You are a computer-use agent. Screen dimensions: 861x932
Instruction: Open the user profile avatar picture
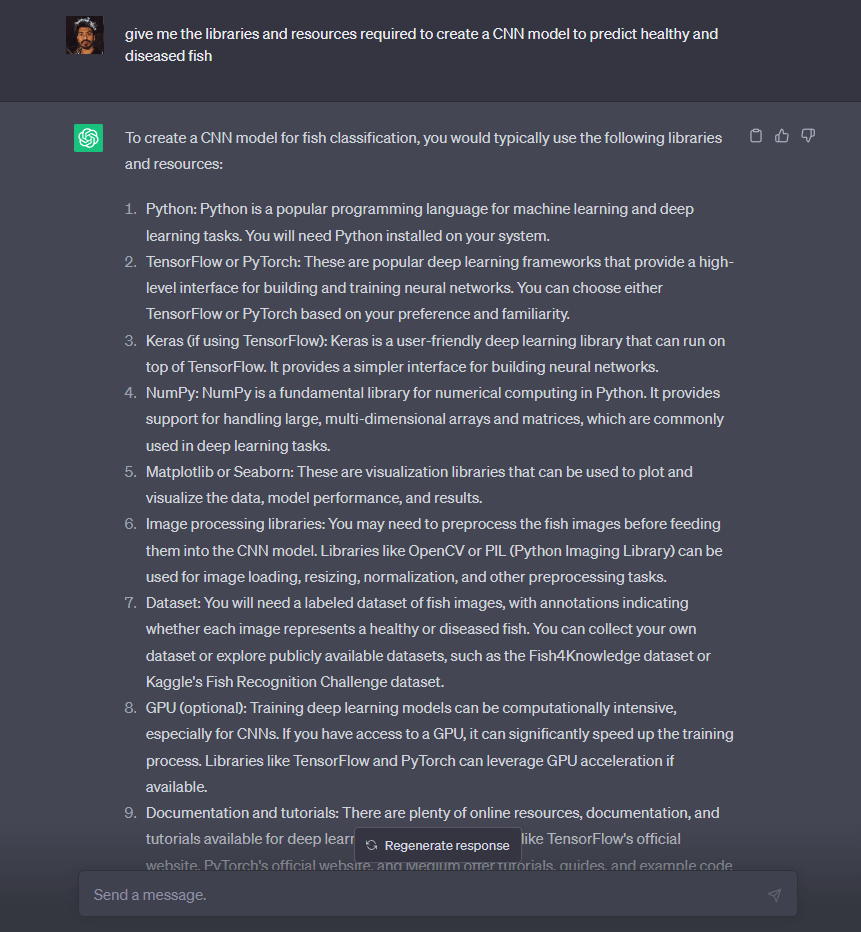(x=85, y=35)
